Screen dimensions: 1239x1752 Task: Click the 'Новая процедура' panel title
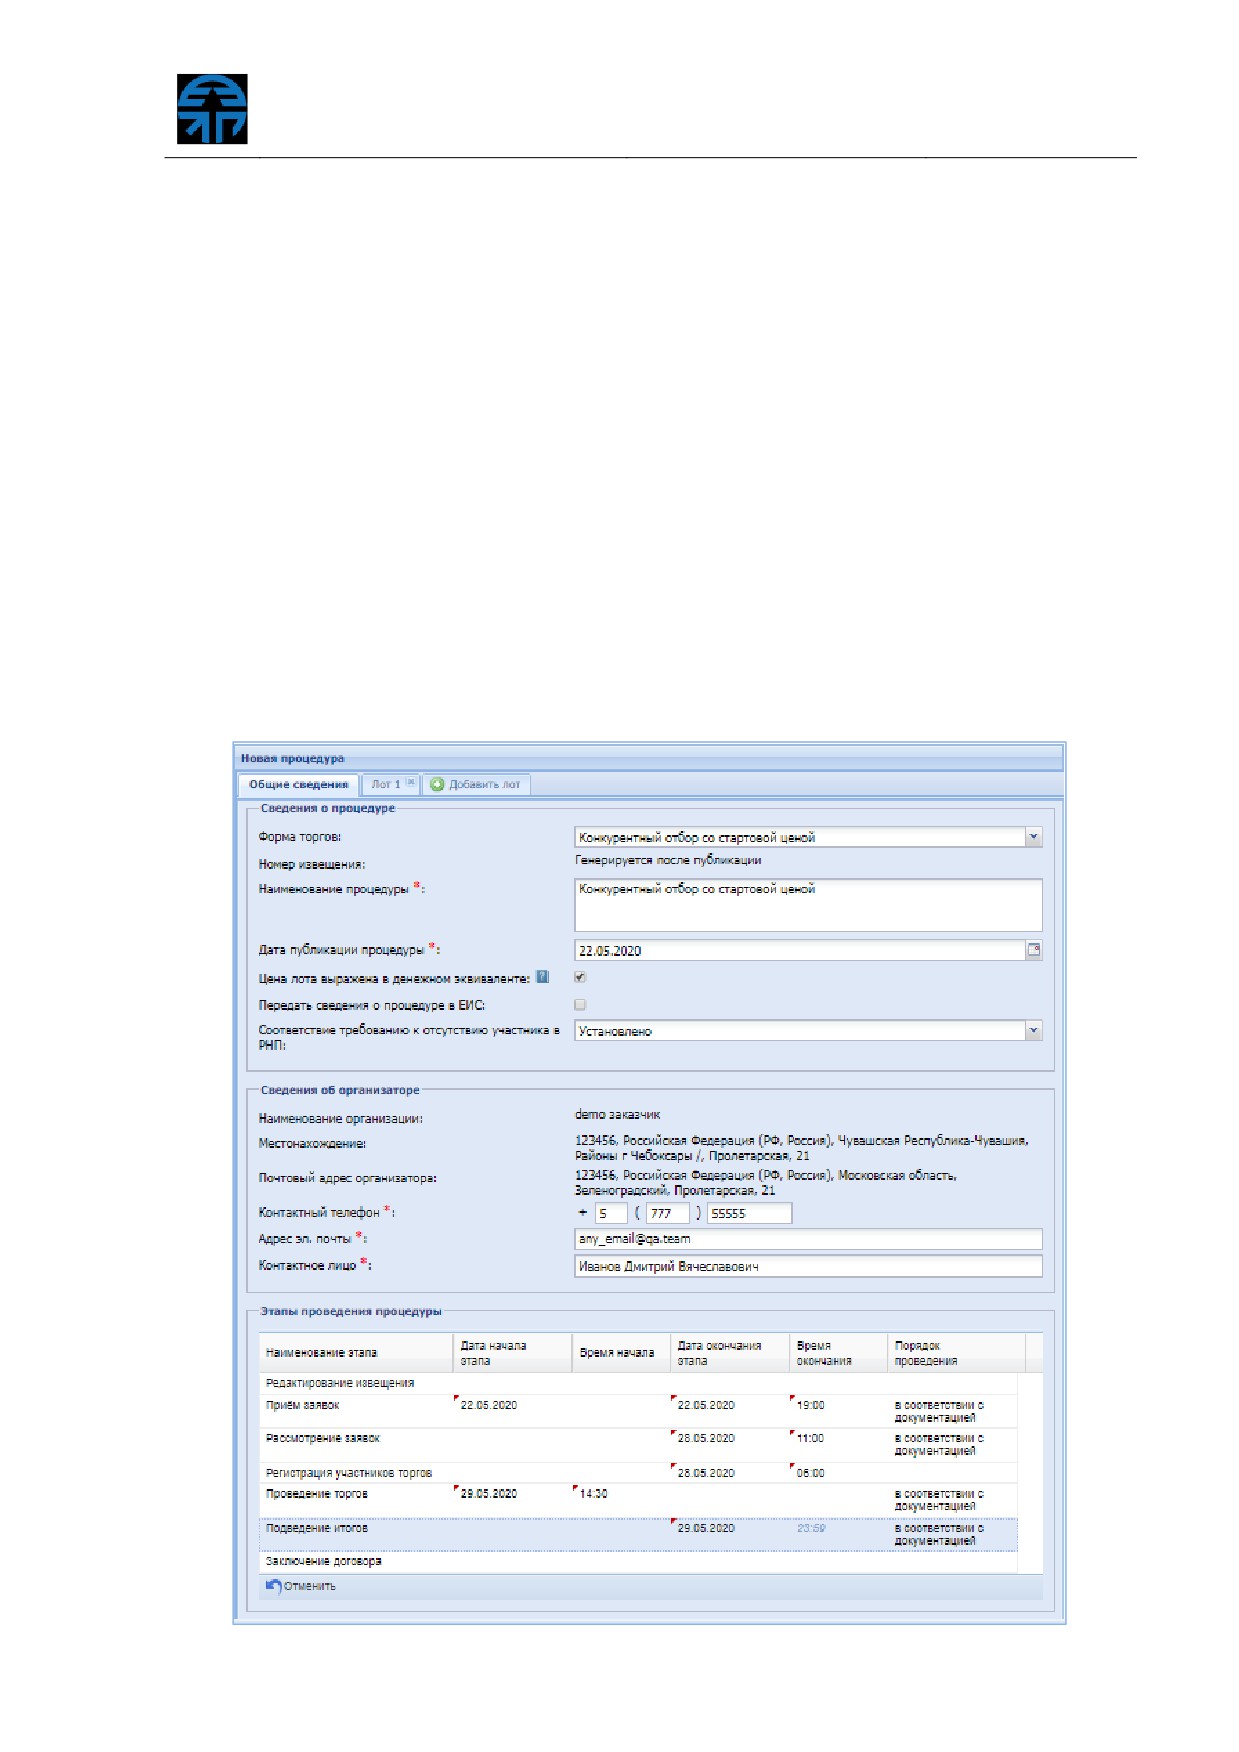[292, 758]
